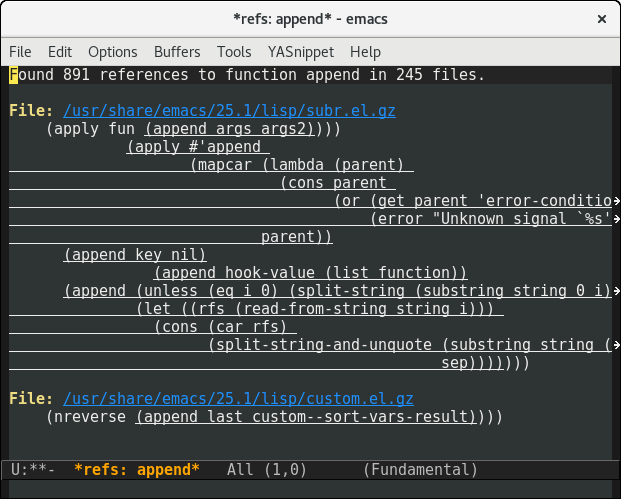This screenshot has width=621, height=499.
Task: Open the Options menu
Action: (112, 52)
